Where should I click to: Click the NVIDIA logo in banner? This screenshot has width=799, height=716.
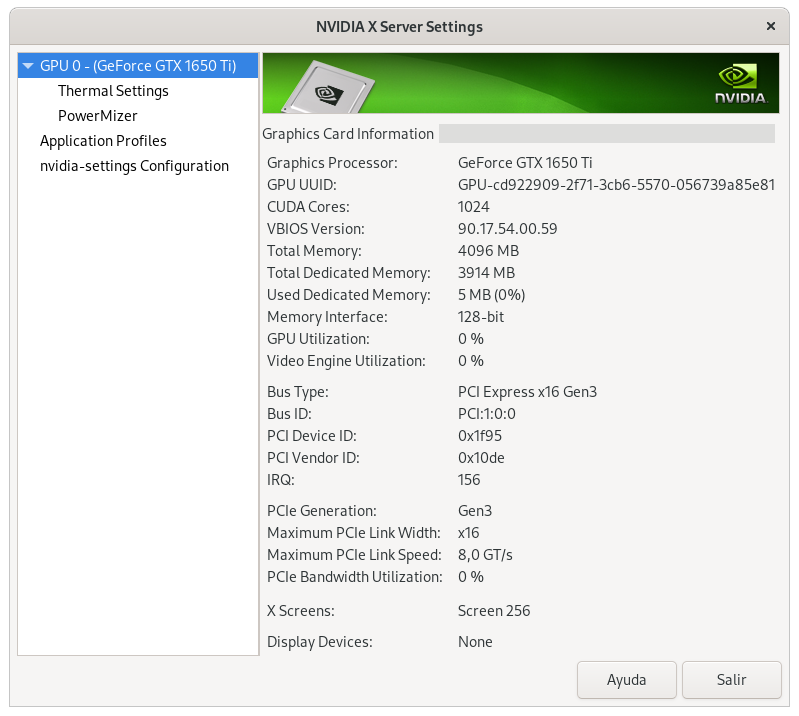tap(740, 84)
